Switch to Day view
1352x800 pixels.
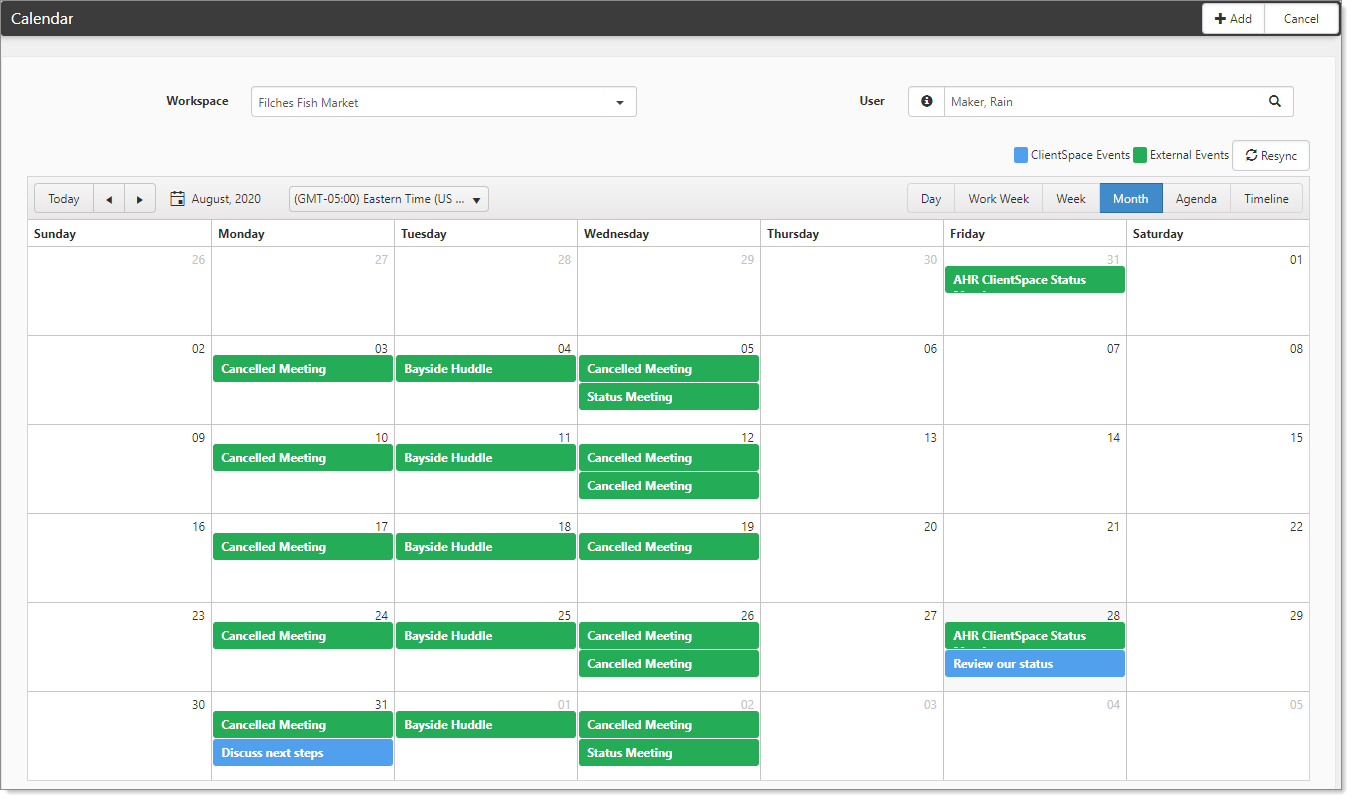click(x=931, y=199)
